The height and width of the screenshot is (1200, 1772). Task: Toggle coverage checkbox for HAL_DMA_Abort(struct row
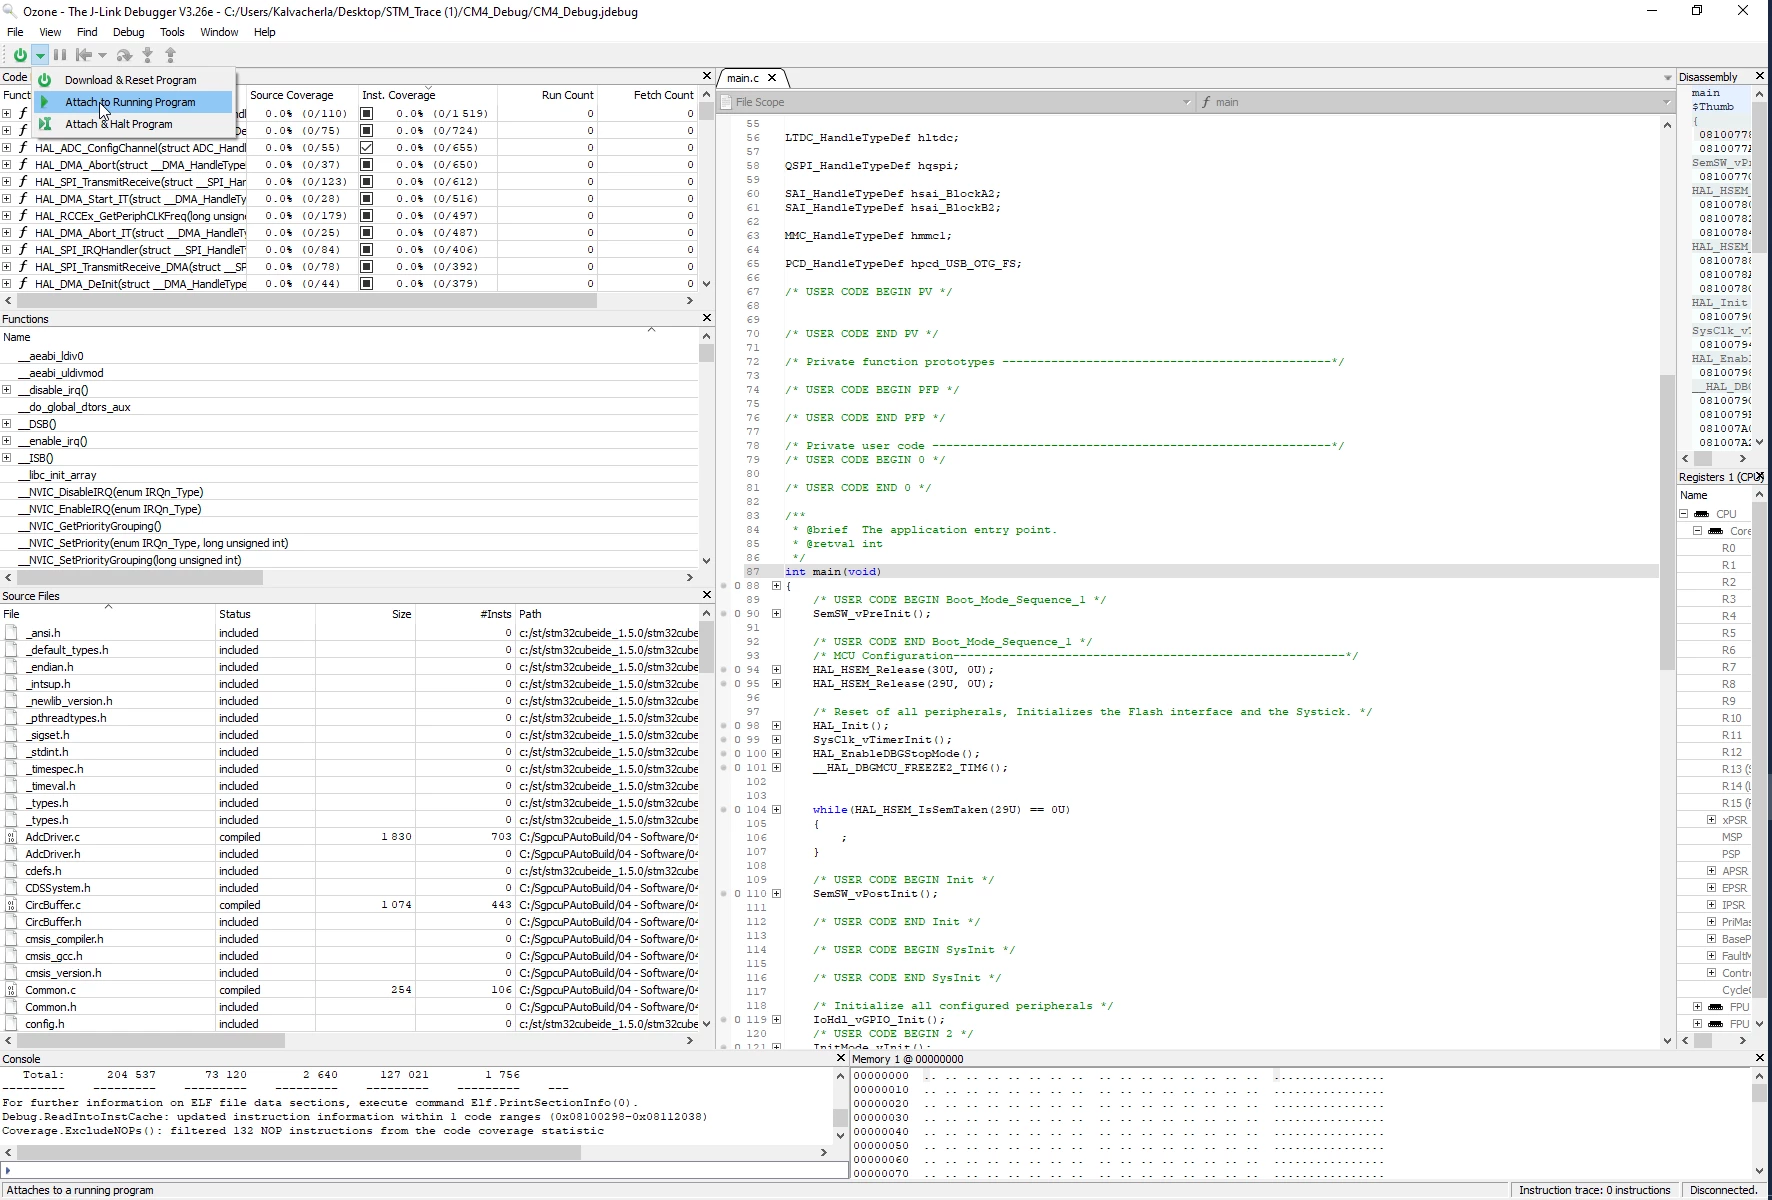pyautogui.click(x=367, y=164)
